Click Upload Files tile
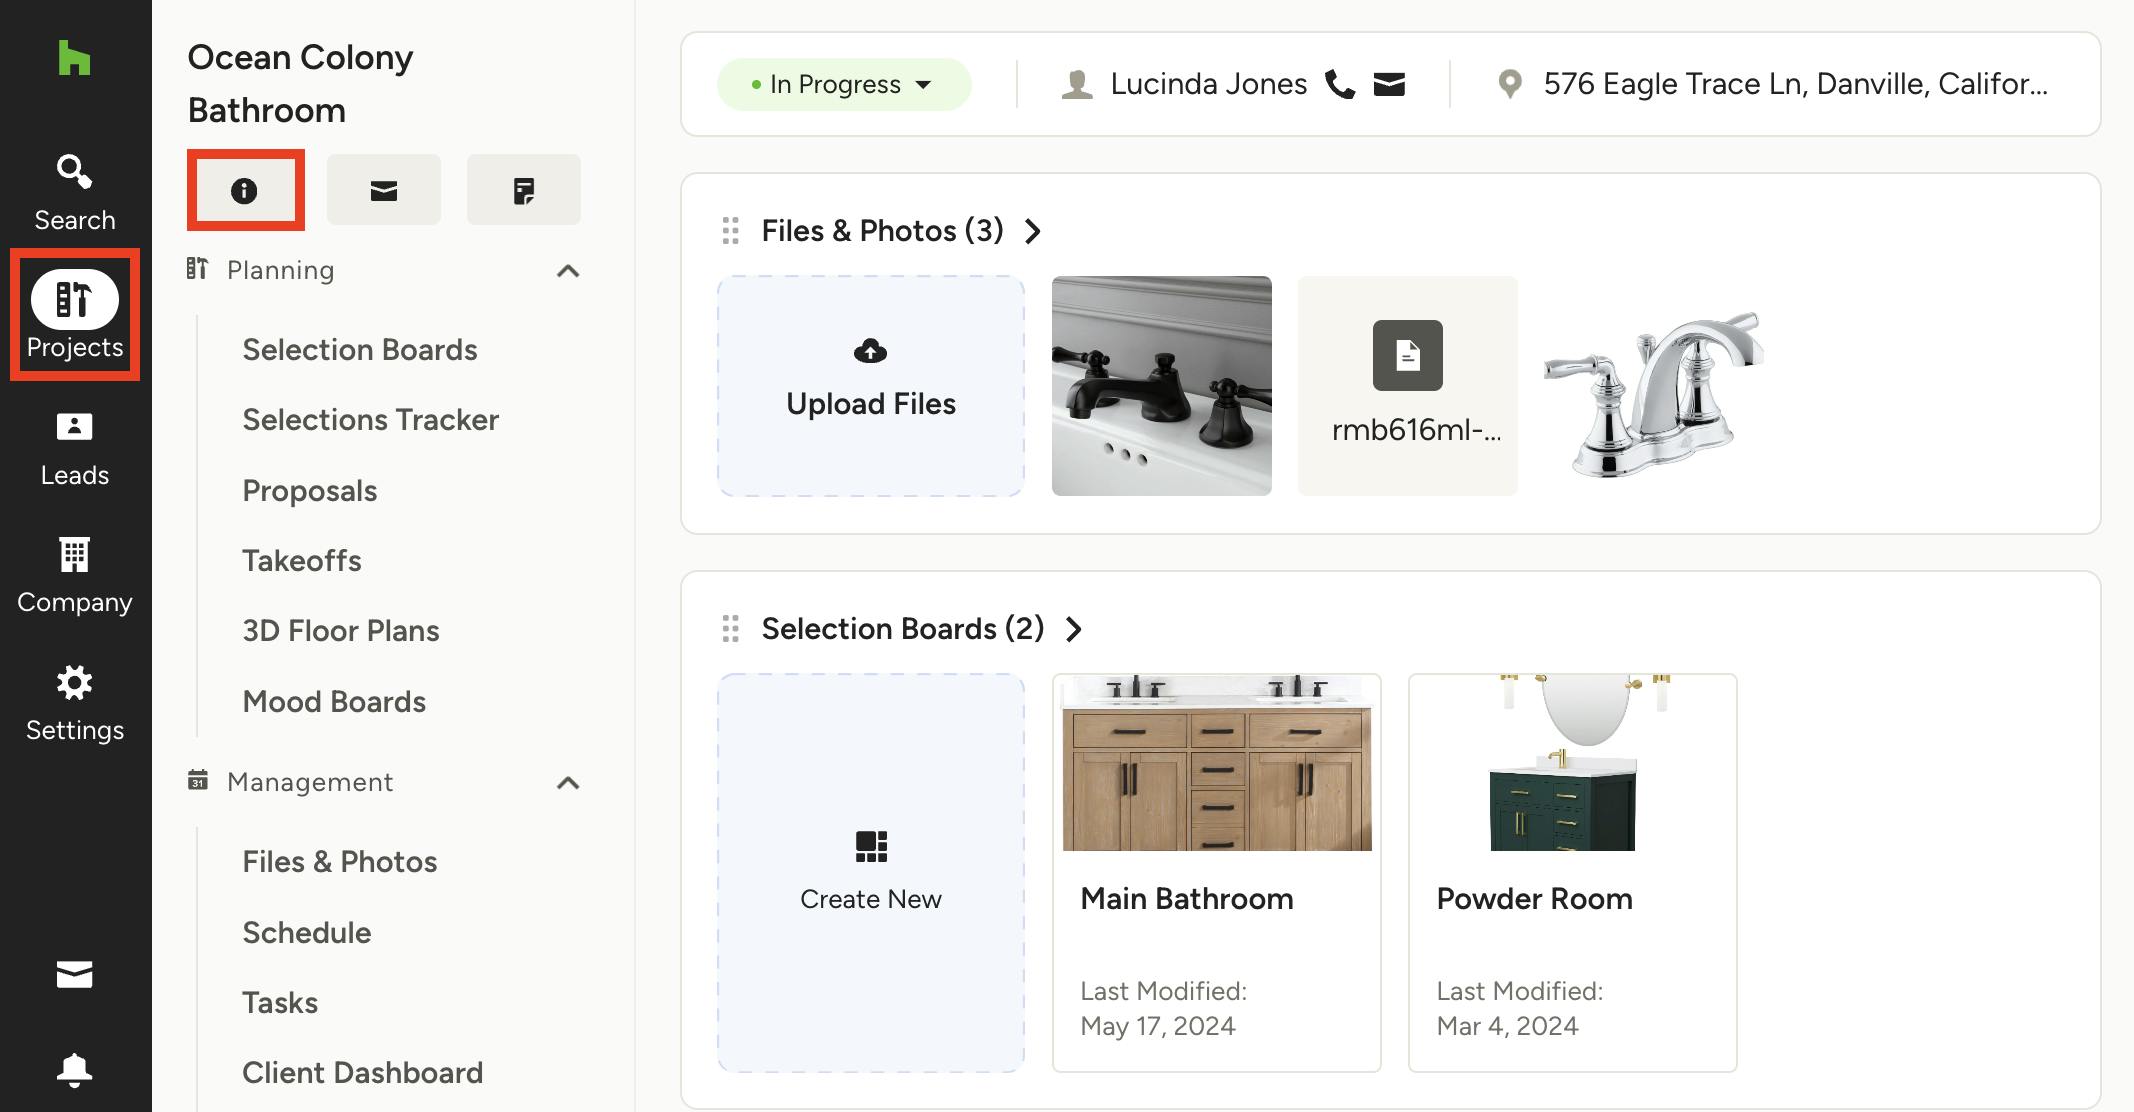This screenshot has width=2134, height=1112. point(871,386)
